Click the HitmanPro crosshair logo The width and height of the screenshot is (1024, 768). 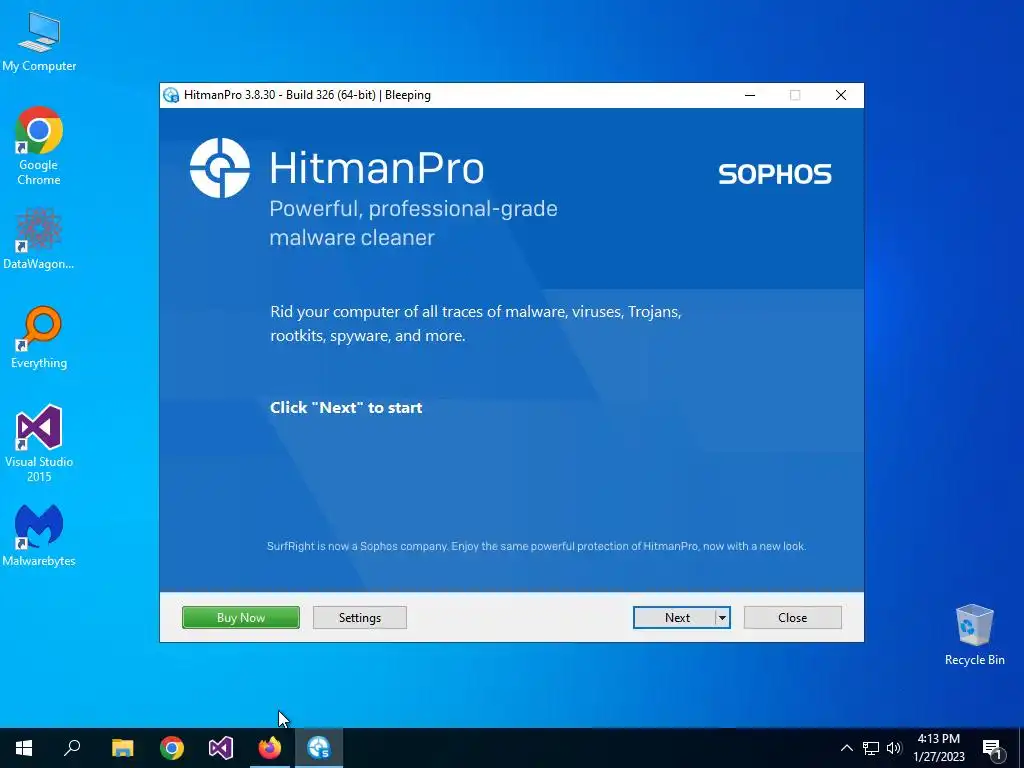click(219, 168)
